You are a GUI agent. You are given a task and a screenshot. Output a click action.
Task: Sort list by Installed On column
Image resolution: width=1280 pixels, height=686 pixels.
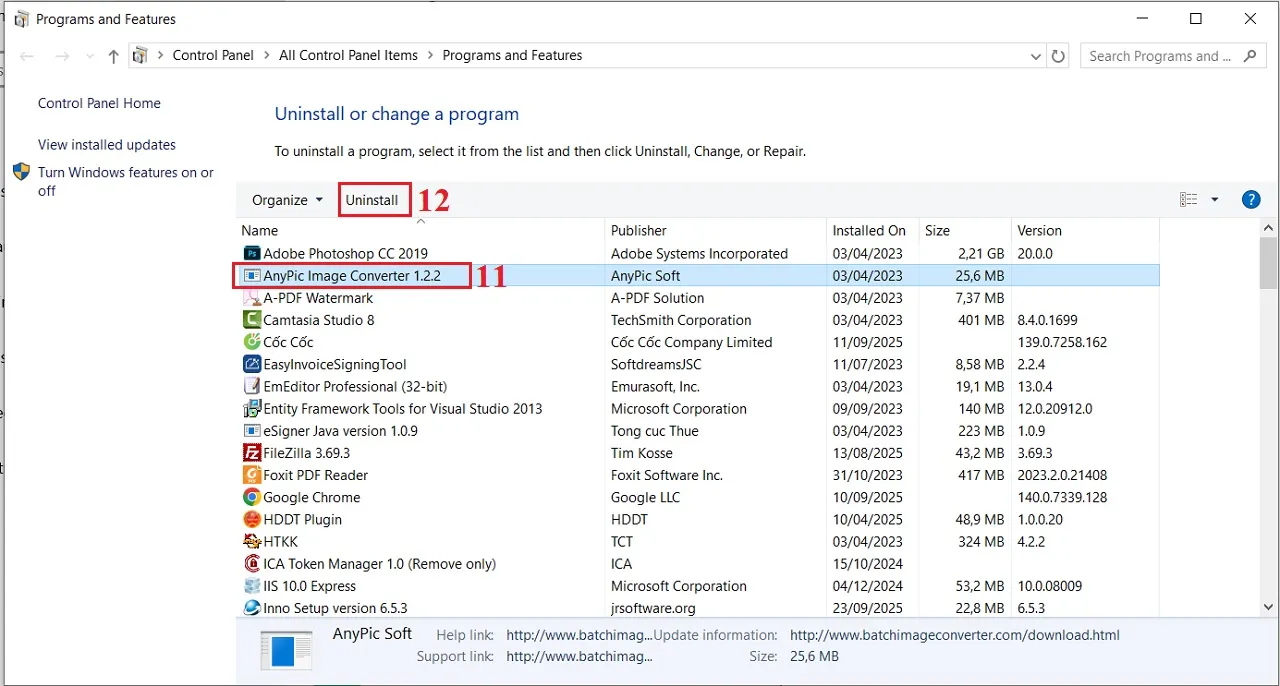[868, 230]
